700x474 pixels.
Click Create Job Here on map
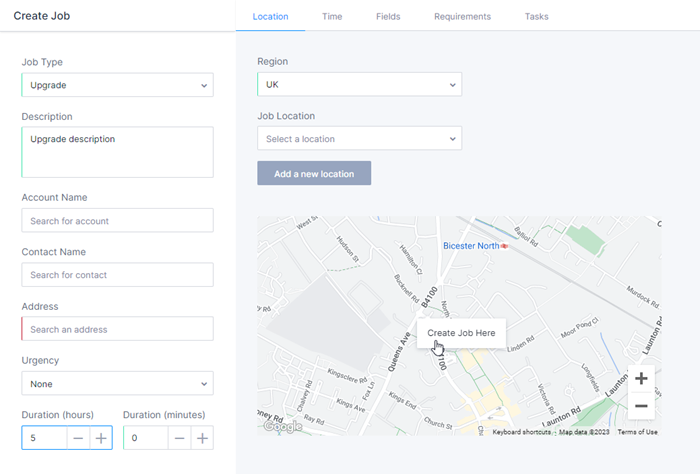point(461,333)
